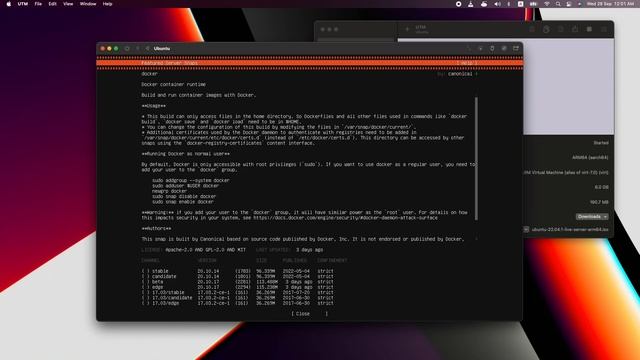Click the square stop icon in UTM window toolbar
640x360 pixels.
(x=589, y=29)
